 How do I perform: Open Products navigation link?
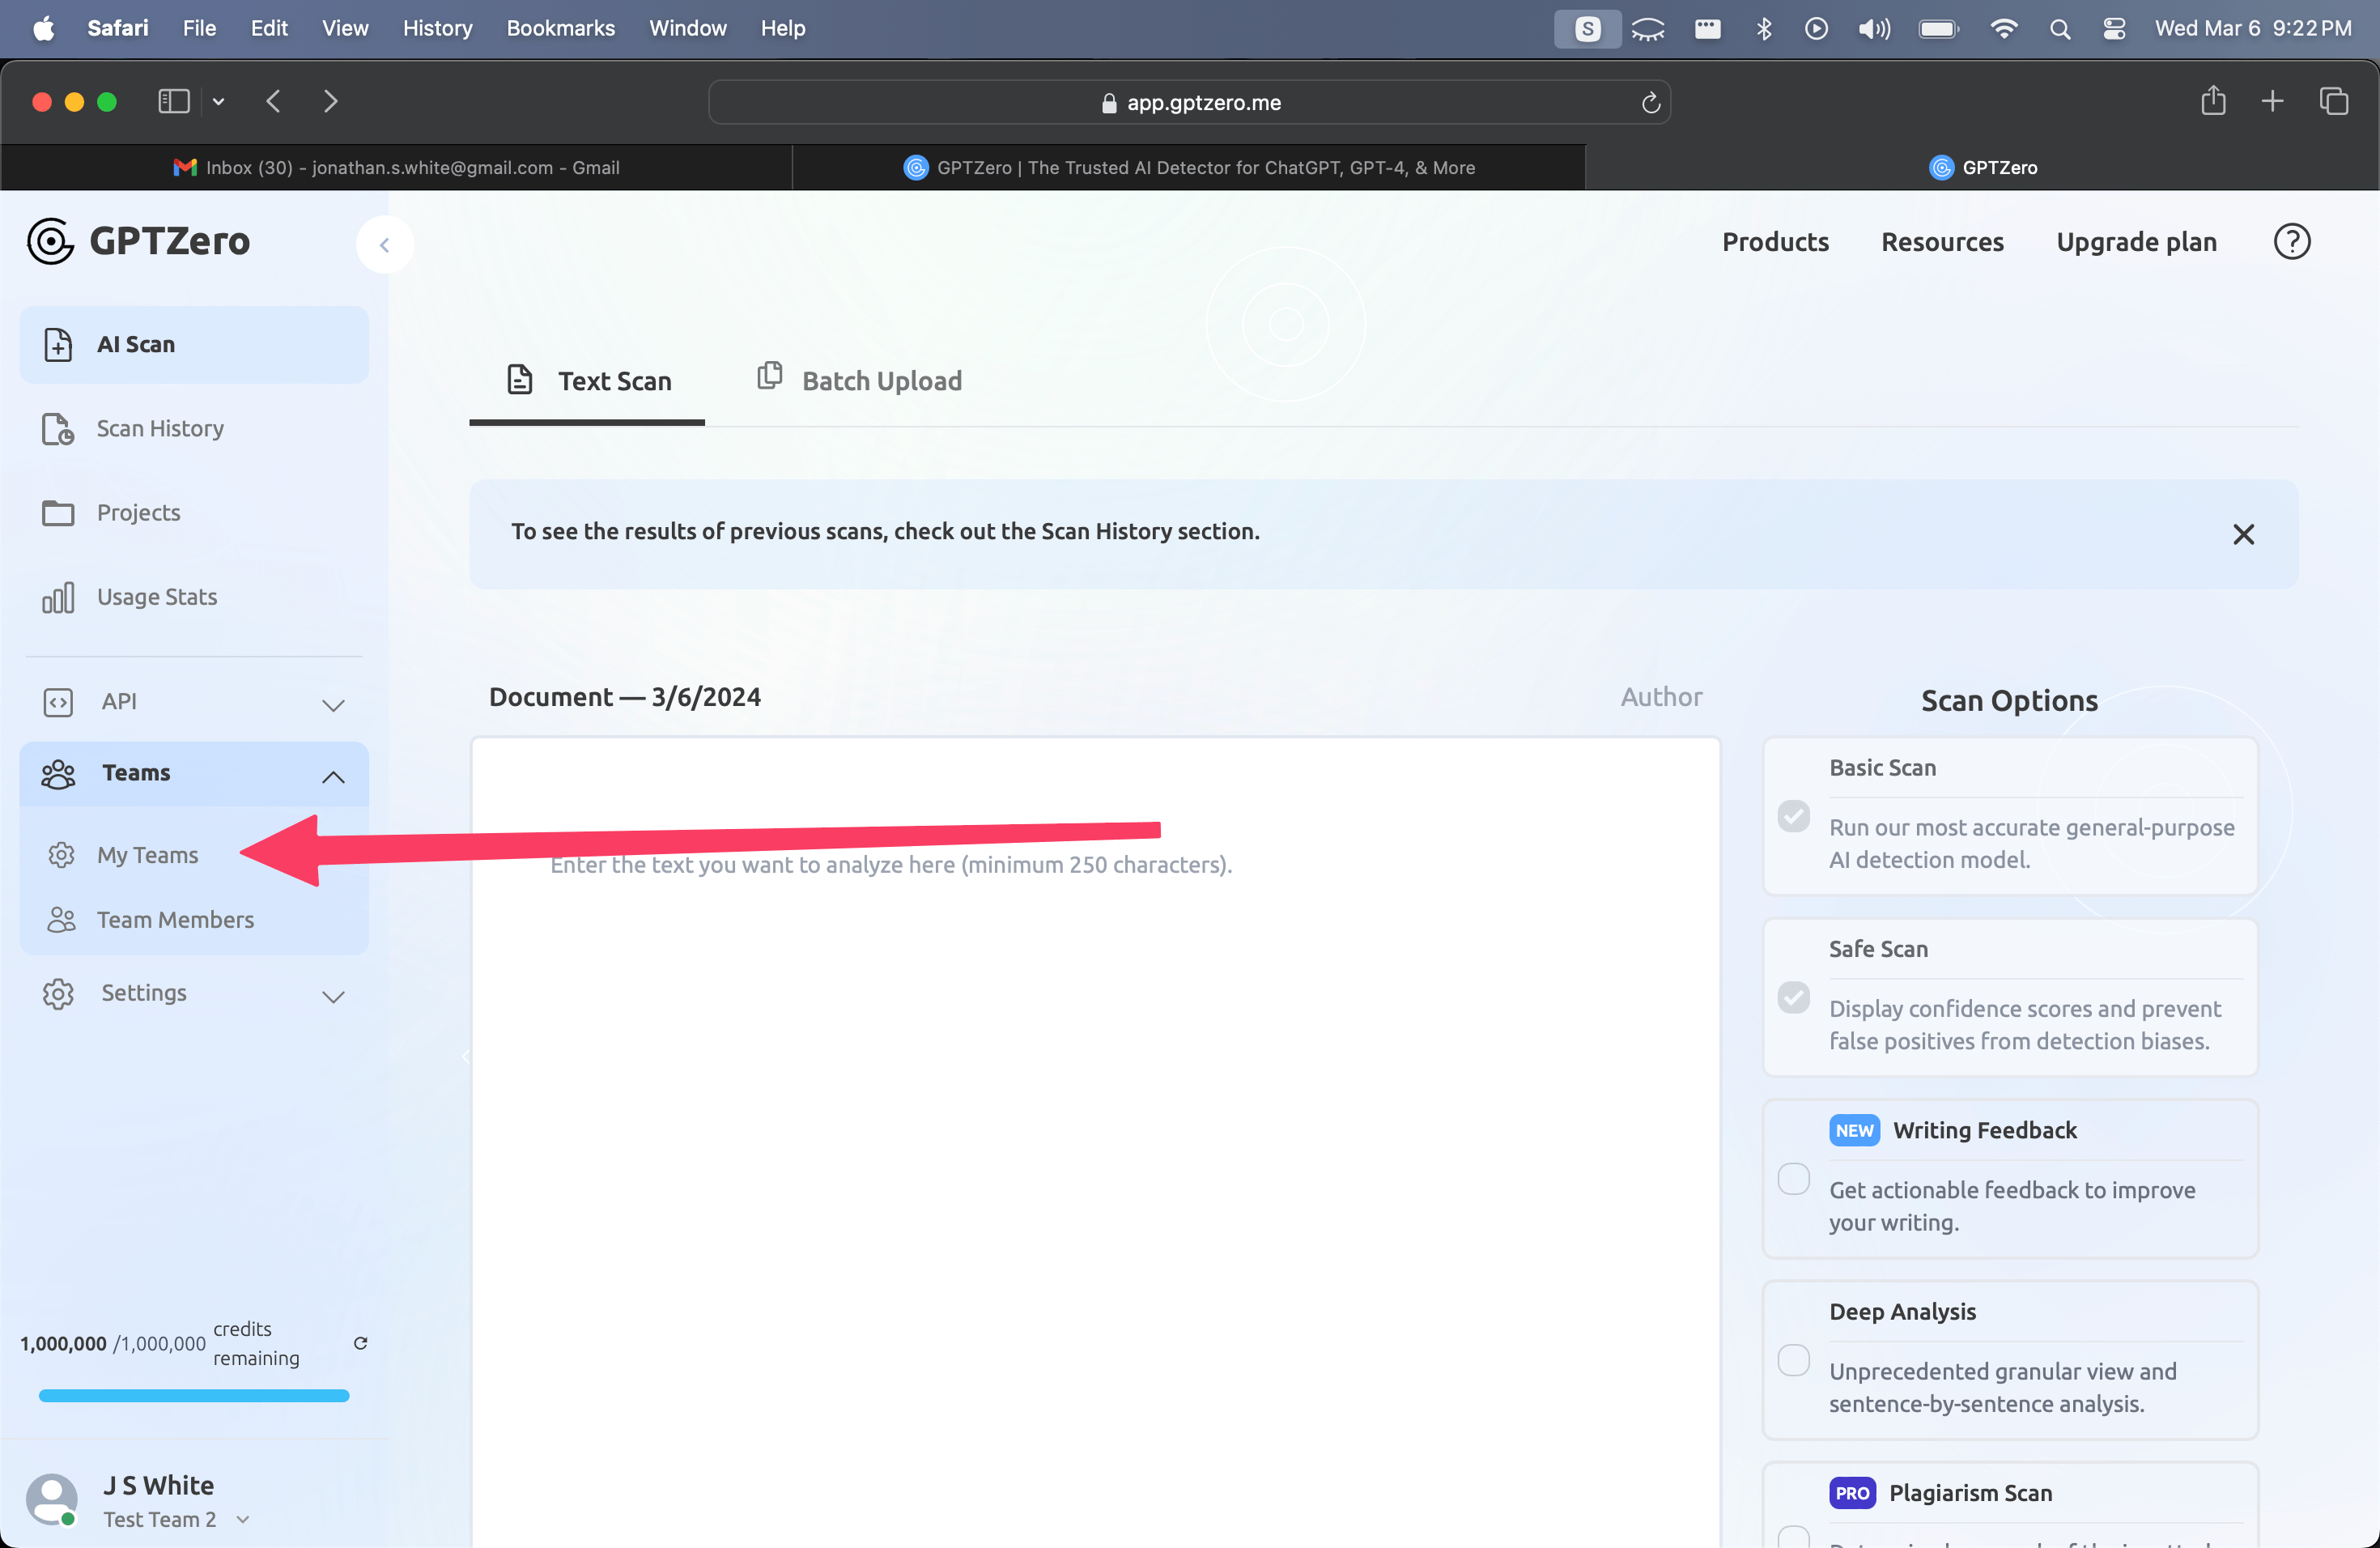(x=1775, y=242)
